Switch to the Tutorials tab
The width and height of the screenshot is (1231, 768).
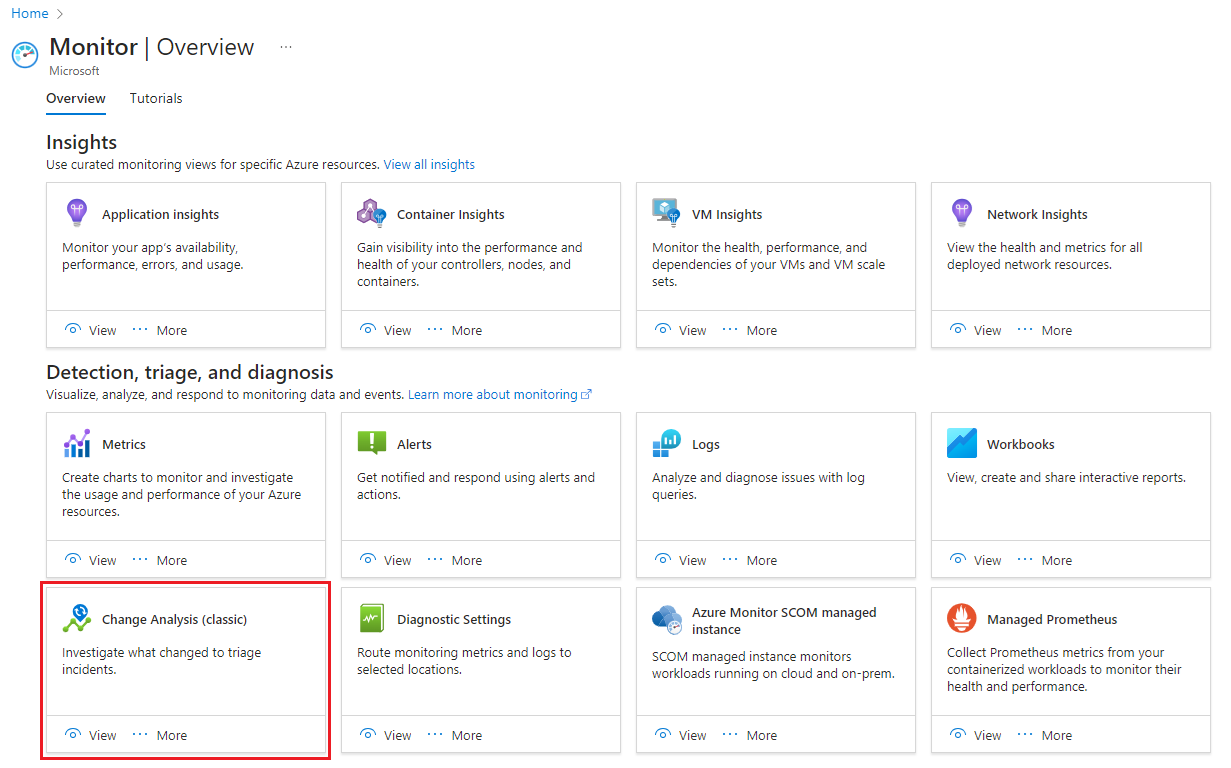156,98
